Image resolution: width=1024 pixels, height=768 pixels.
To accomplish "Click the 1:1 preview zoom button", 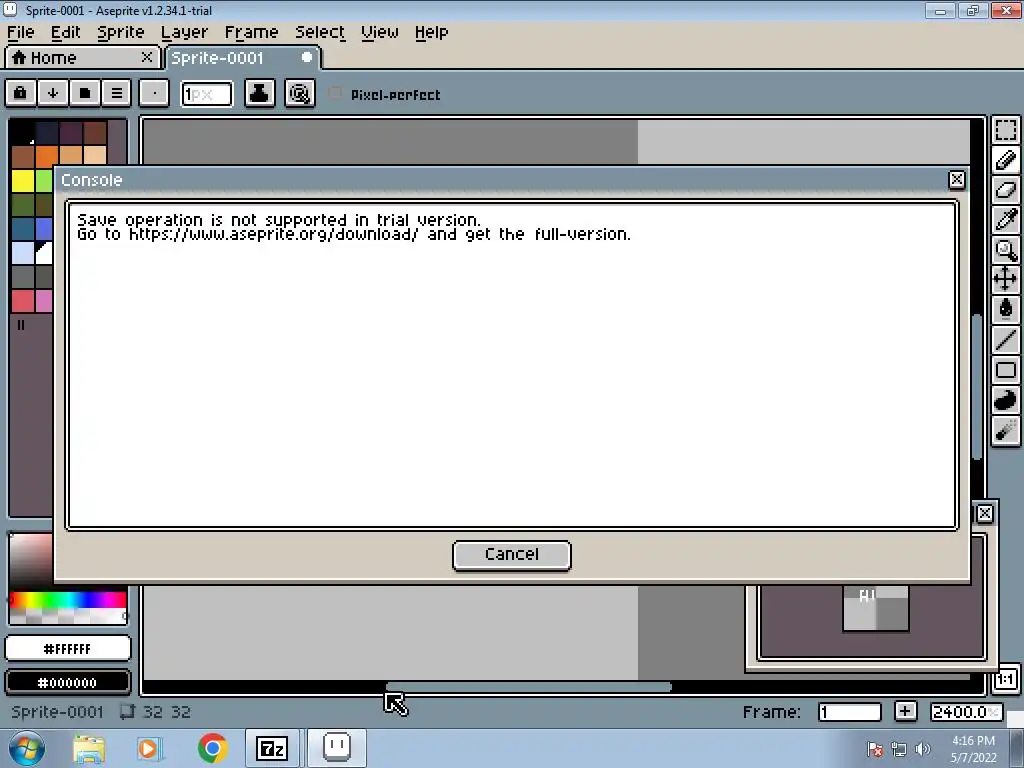I will [1005, 680].
